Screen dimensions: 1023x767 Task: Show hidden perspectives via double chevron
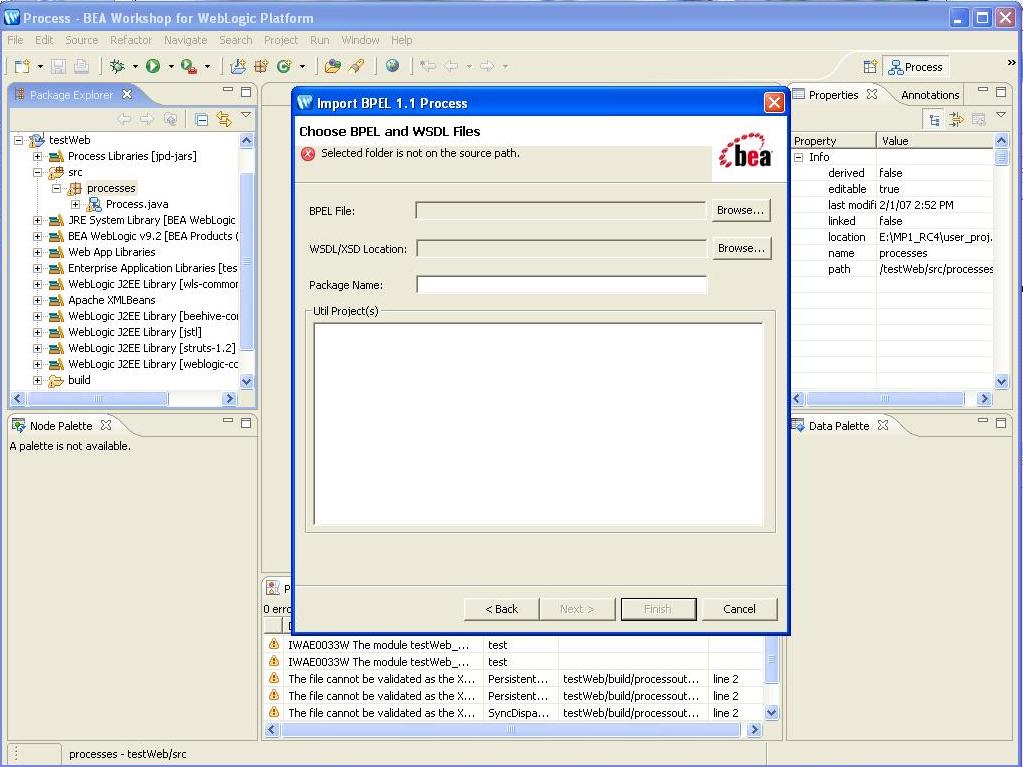(1011, 63)
